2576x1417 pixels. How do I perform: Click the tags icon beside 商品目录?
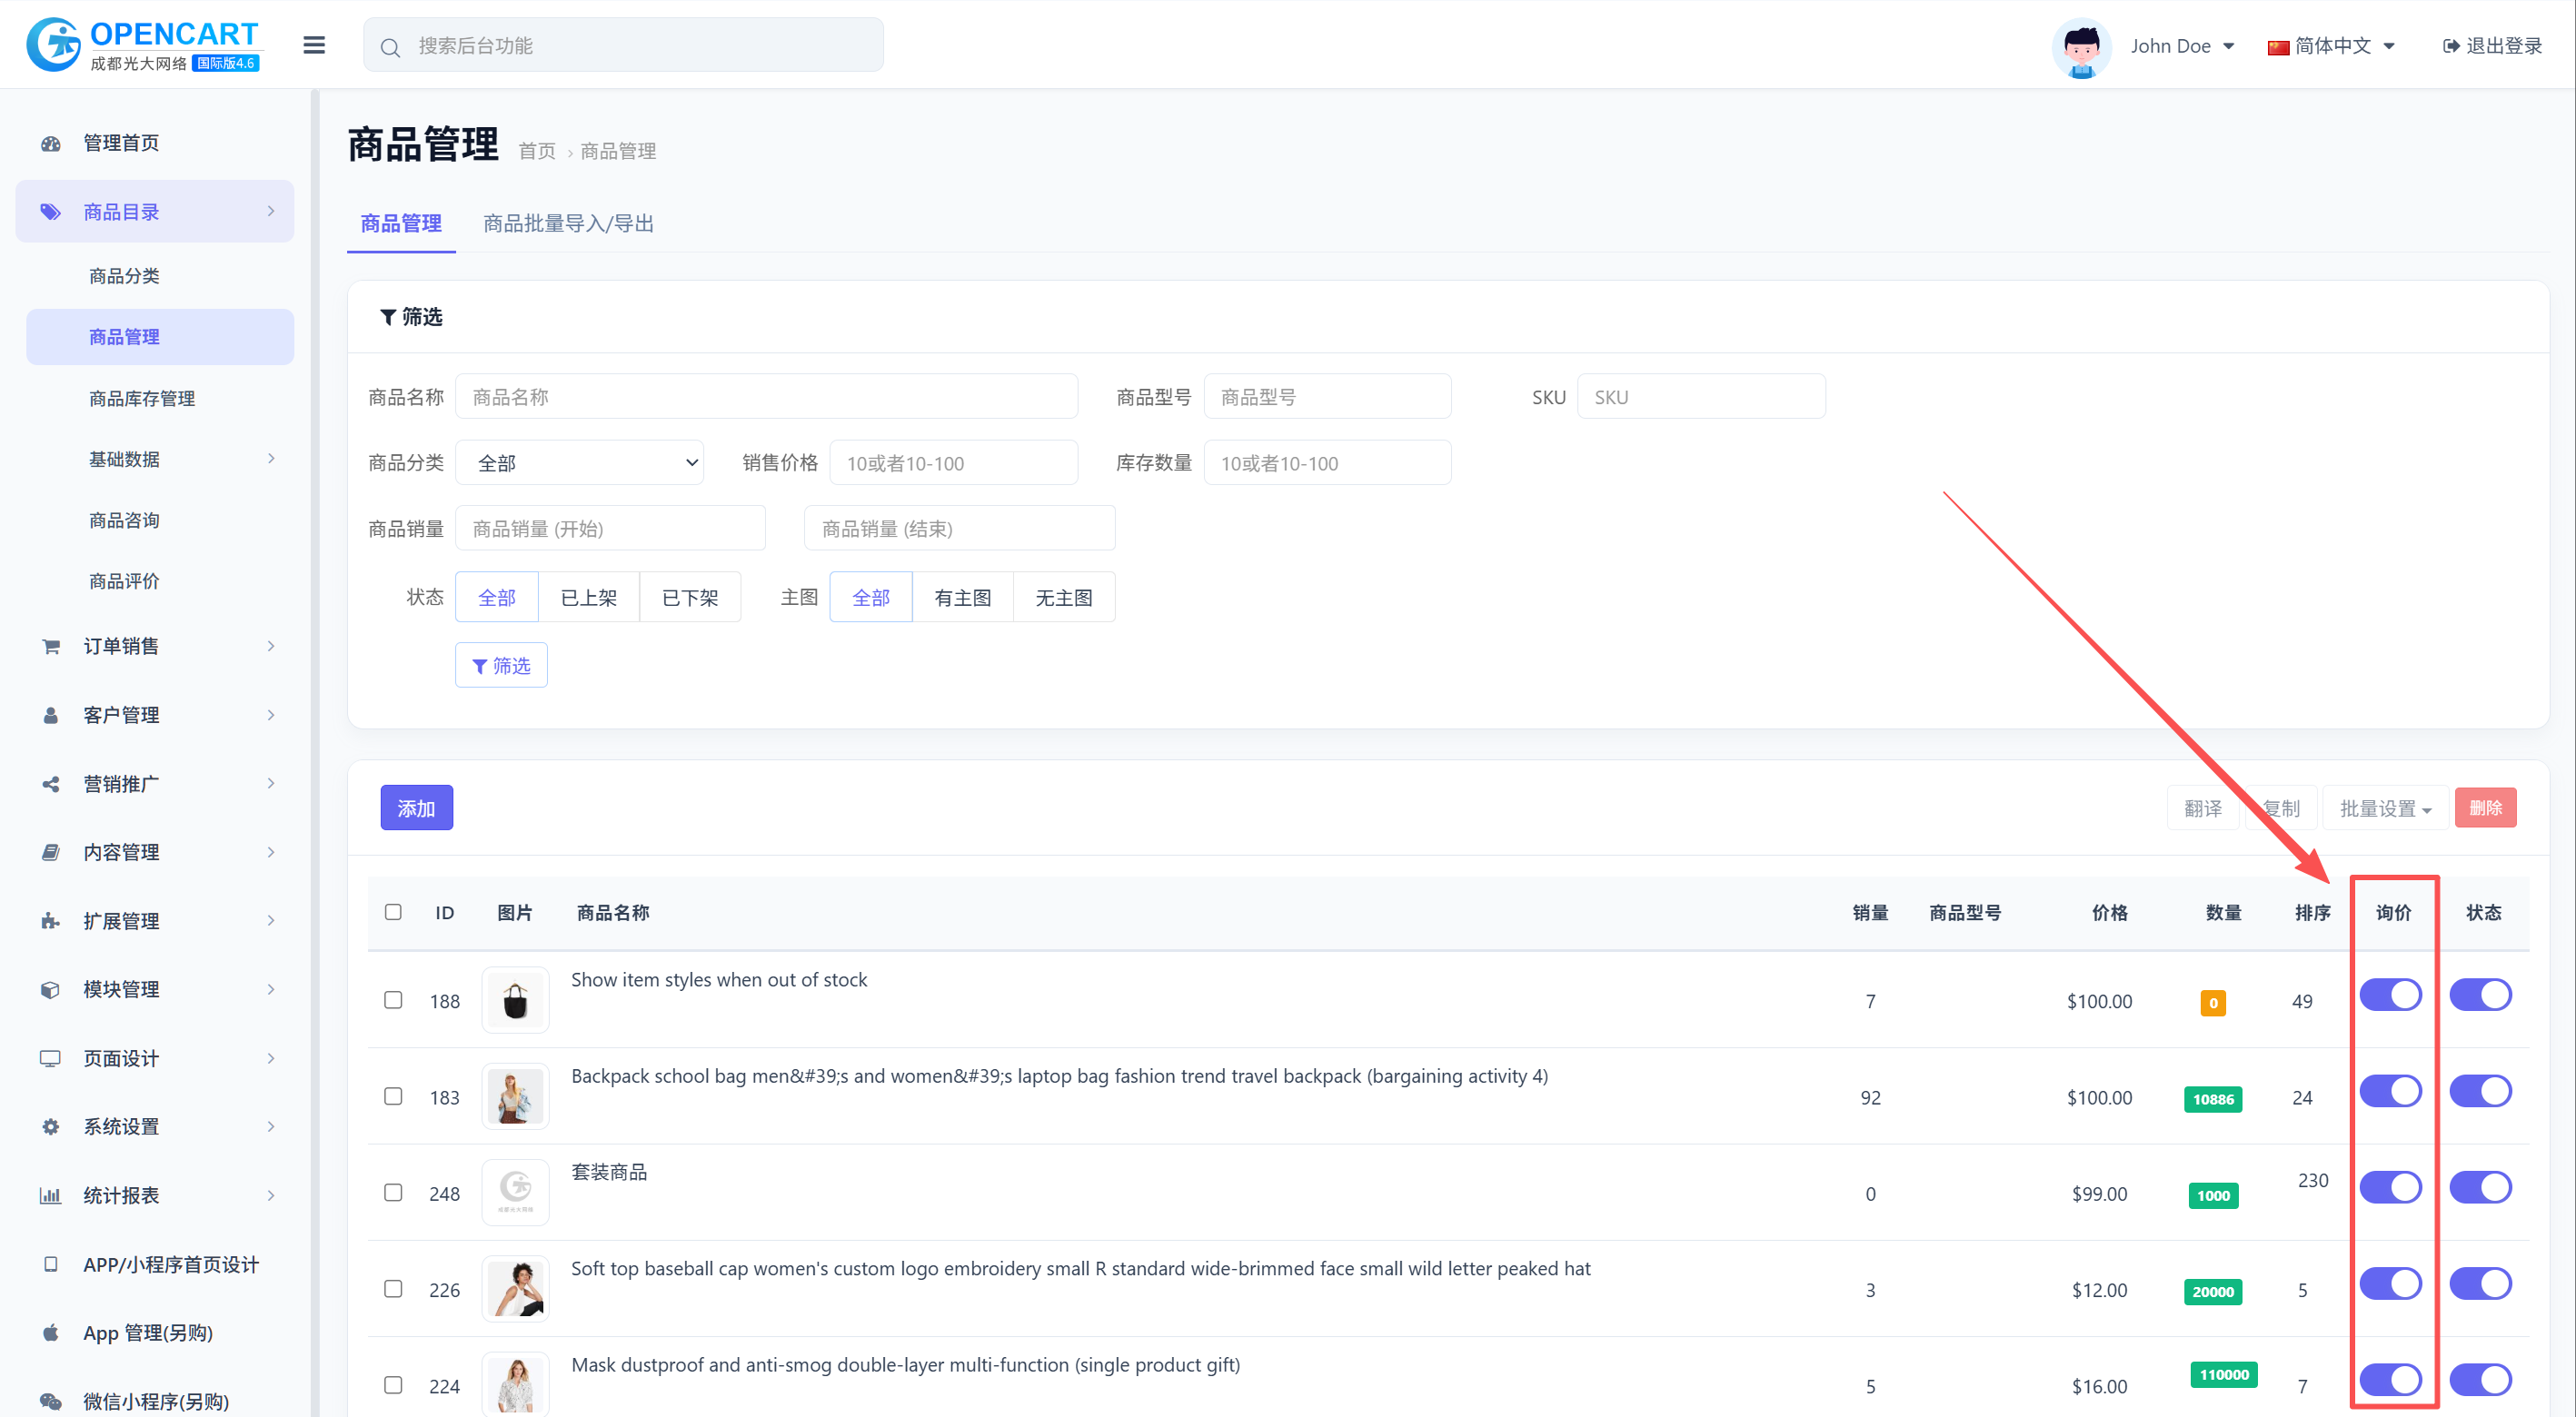pyautogui.click(x=50, y=212)
